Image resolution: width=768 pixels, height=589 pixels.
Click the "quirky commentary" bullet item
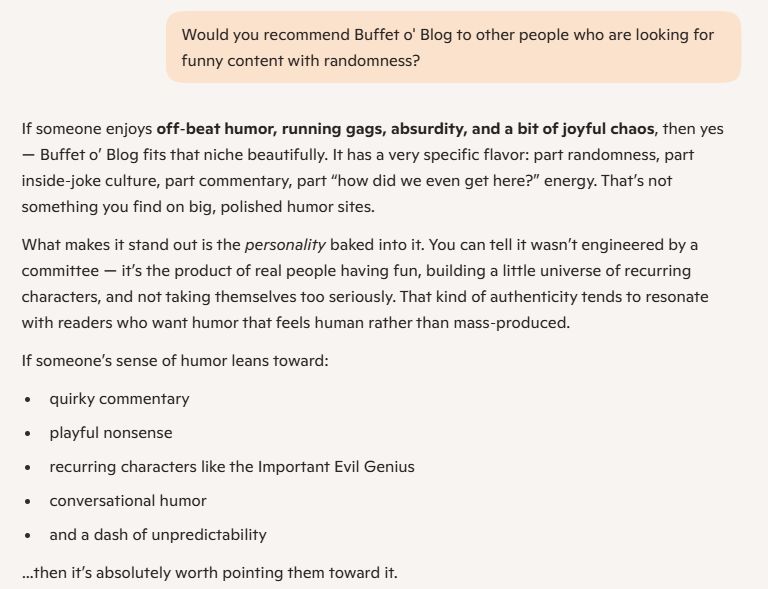(x=119, y=399)
